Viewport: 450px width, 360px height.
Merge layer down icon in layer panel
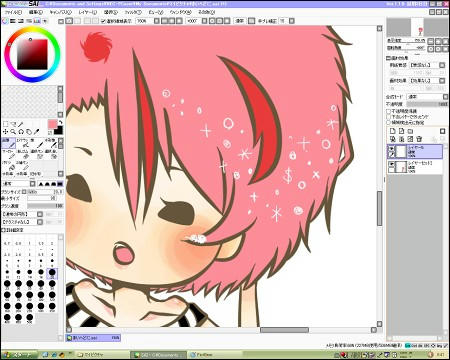pyautogui.click(x=401, y=139)
